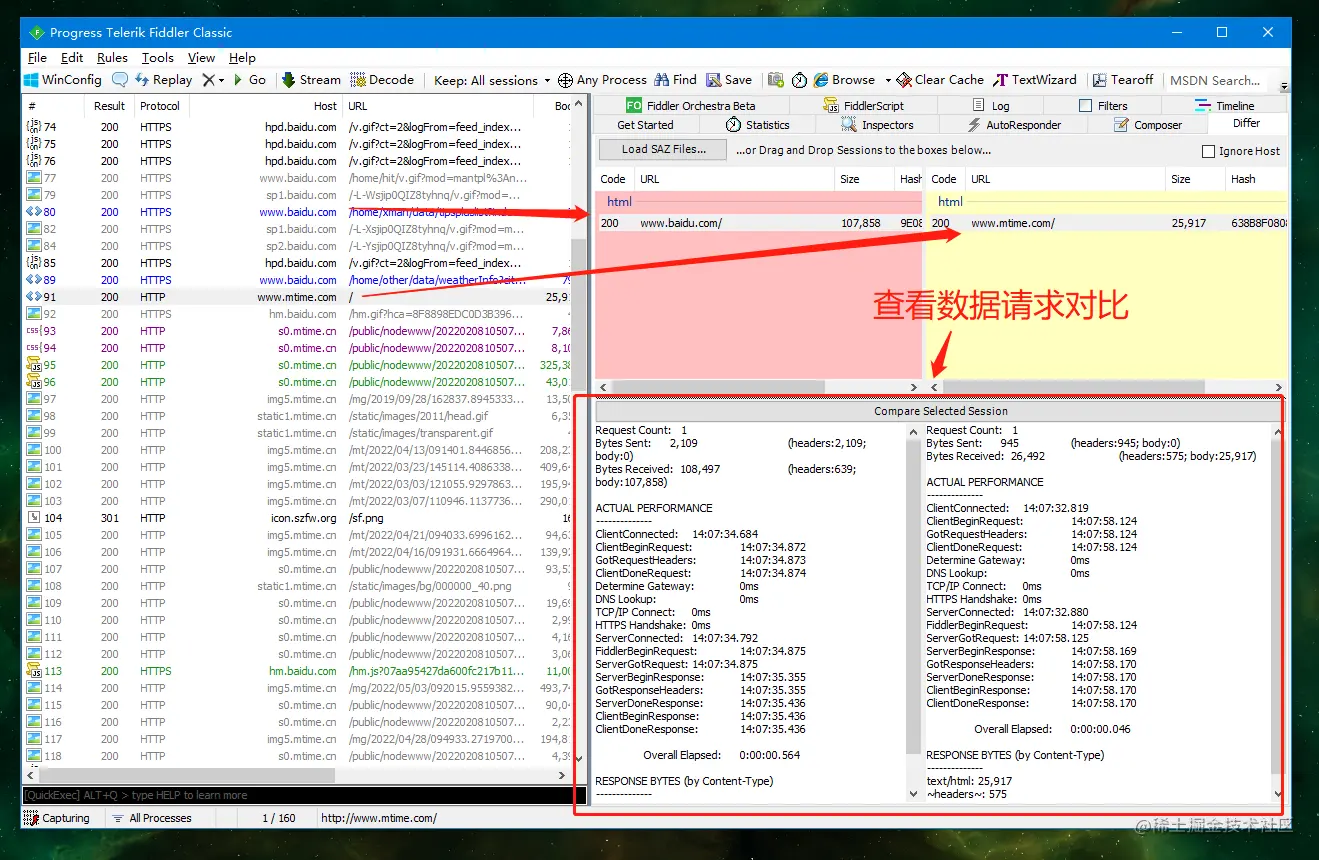The image size is (1319, 860).
Task: Open the Edit menu
Action: pos(72,58)
